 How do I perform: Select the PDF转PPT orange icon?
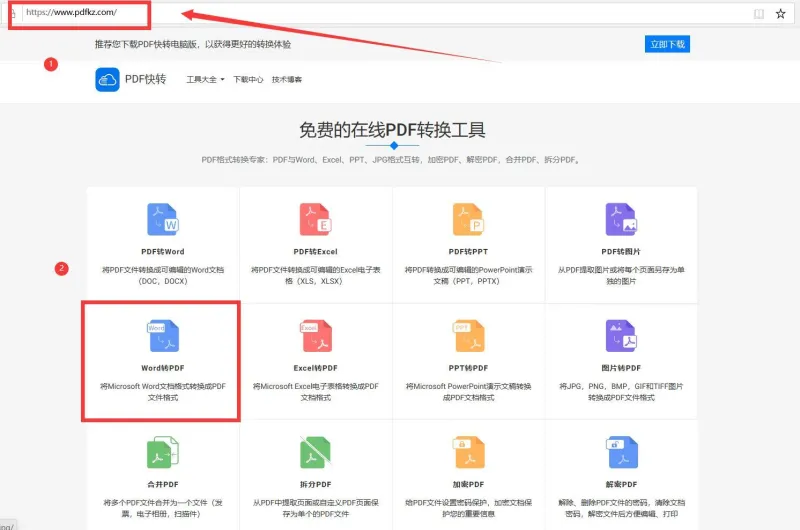(468, 219)
